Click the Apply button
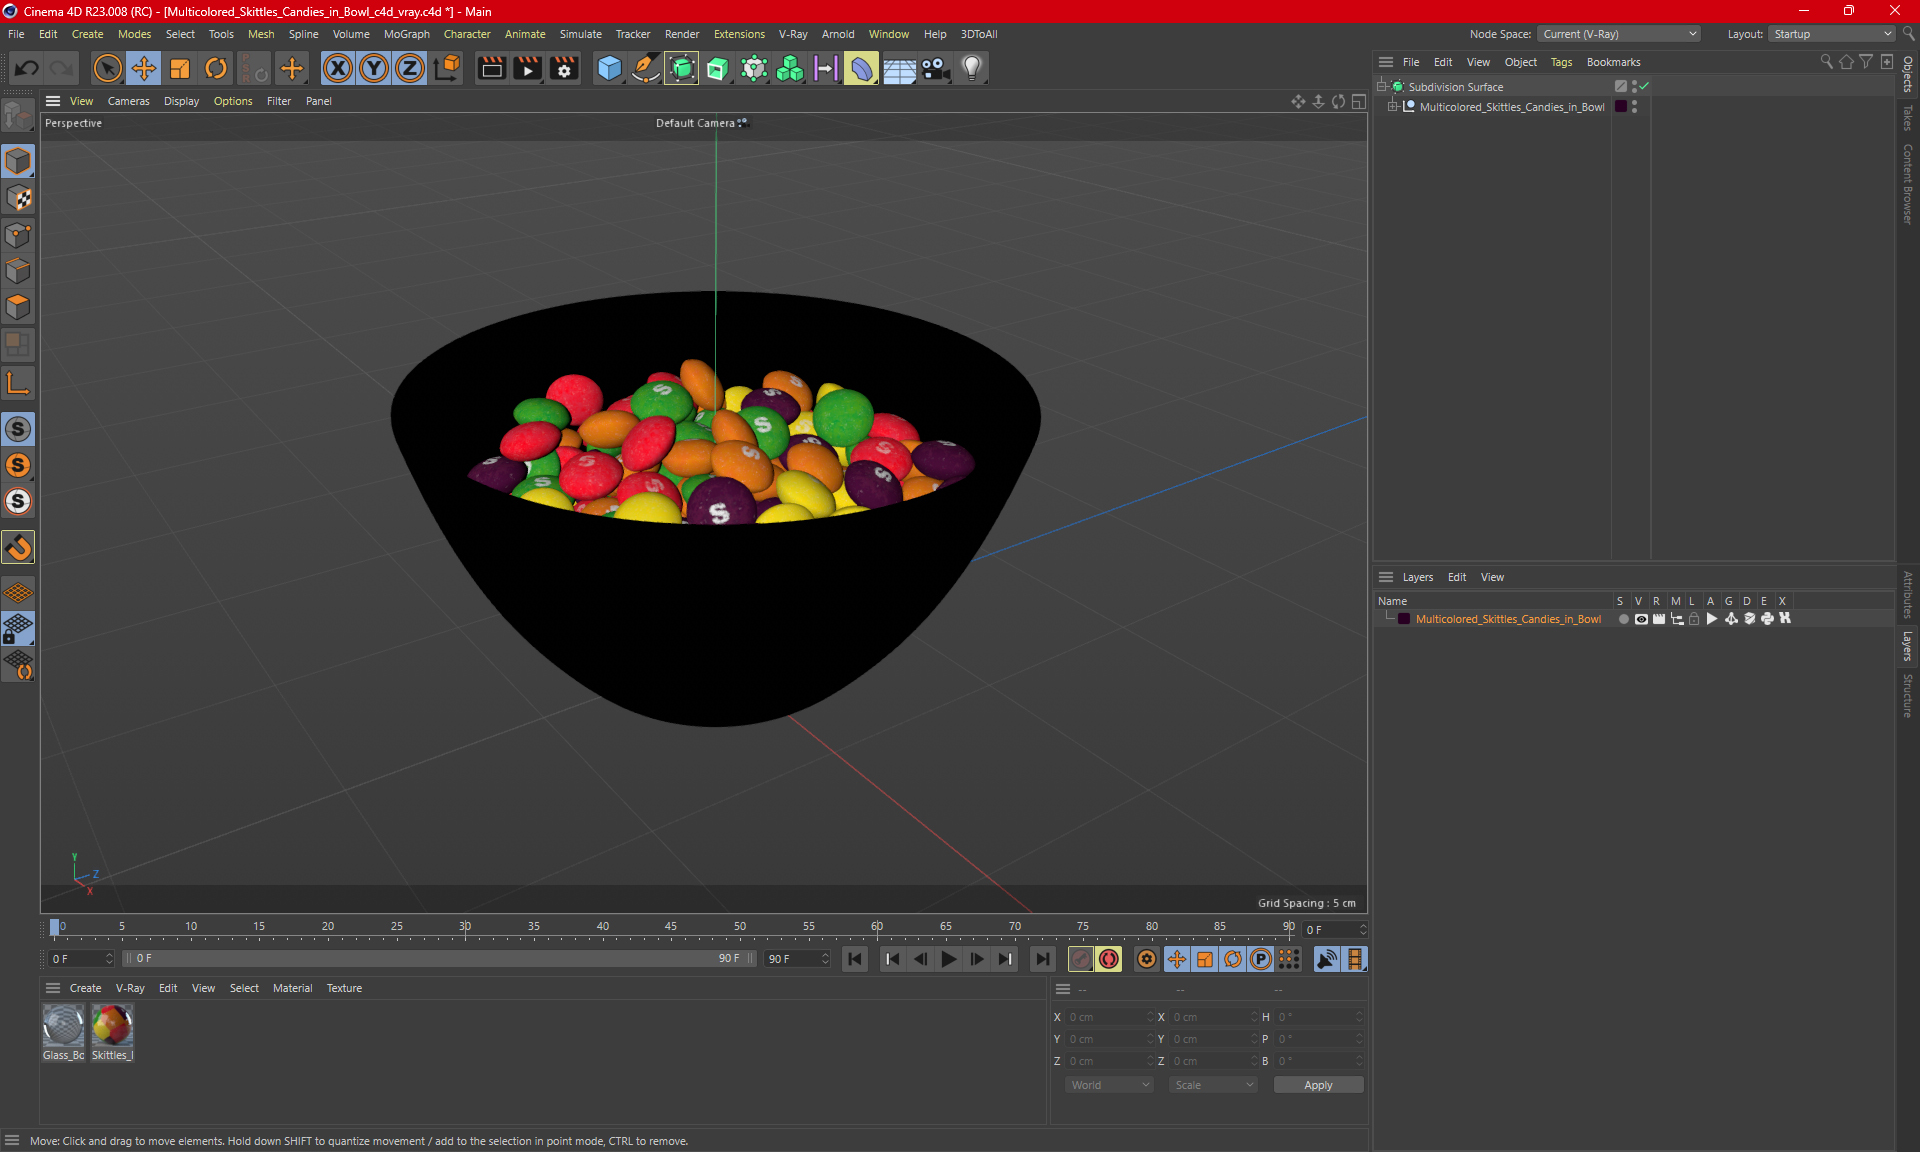Viewport: 1920px width, 1152px height. click(1318, 1085)
